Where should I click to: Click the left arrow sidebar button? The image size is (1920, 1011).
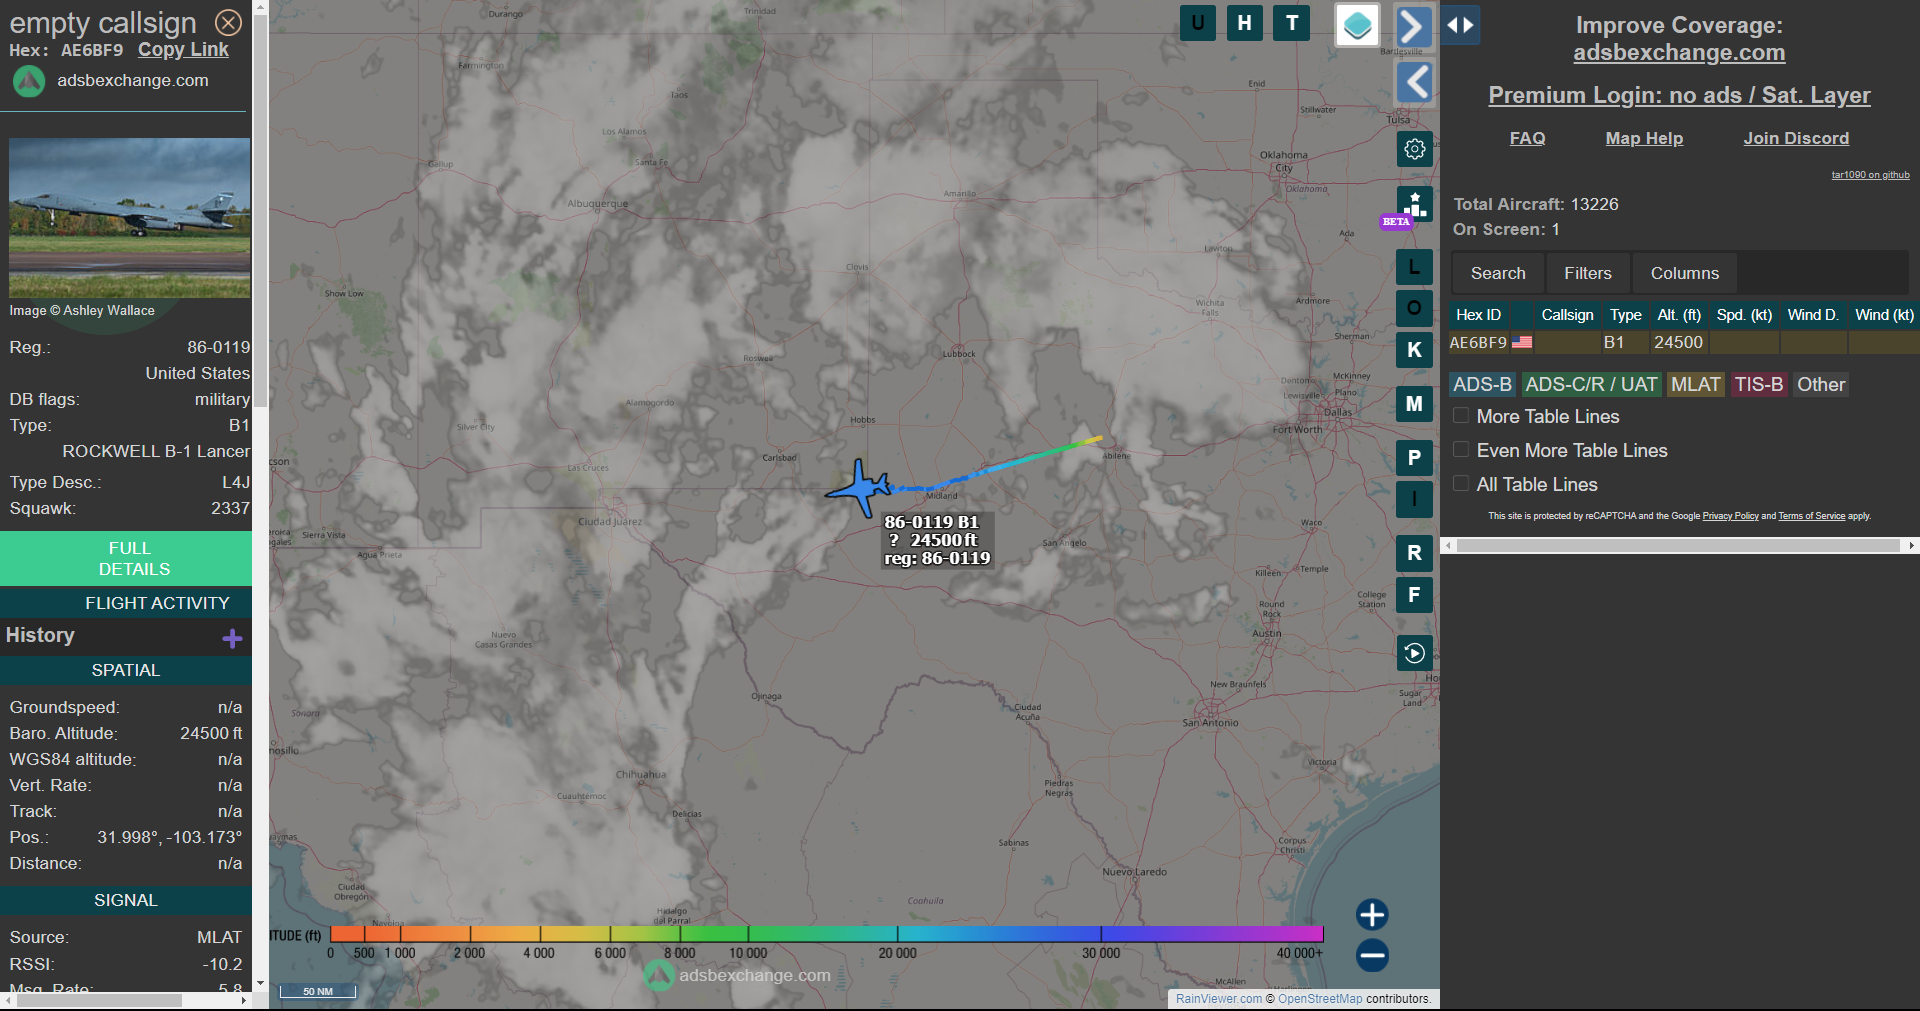pyautogui.click(x=1414, y=82)
